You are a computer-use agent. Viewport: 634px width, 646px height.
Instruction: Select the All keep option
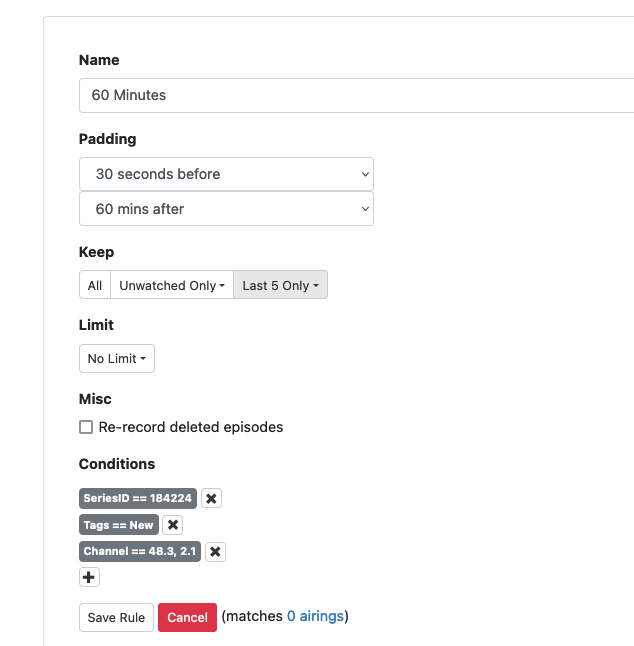click(x=95, y=285)
